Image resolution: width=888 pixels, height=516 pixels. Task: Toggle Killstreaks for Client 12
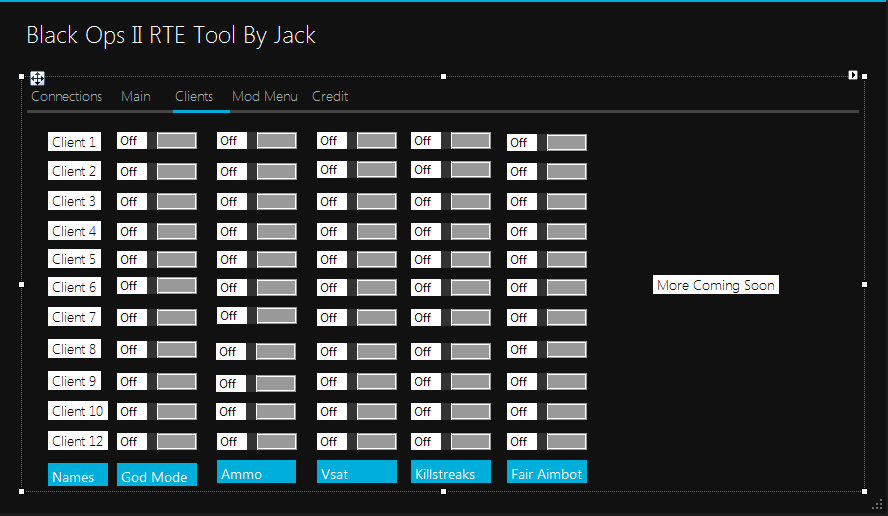click(451, 441)
